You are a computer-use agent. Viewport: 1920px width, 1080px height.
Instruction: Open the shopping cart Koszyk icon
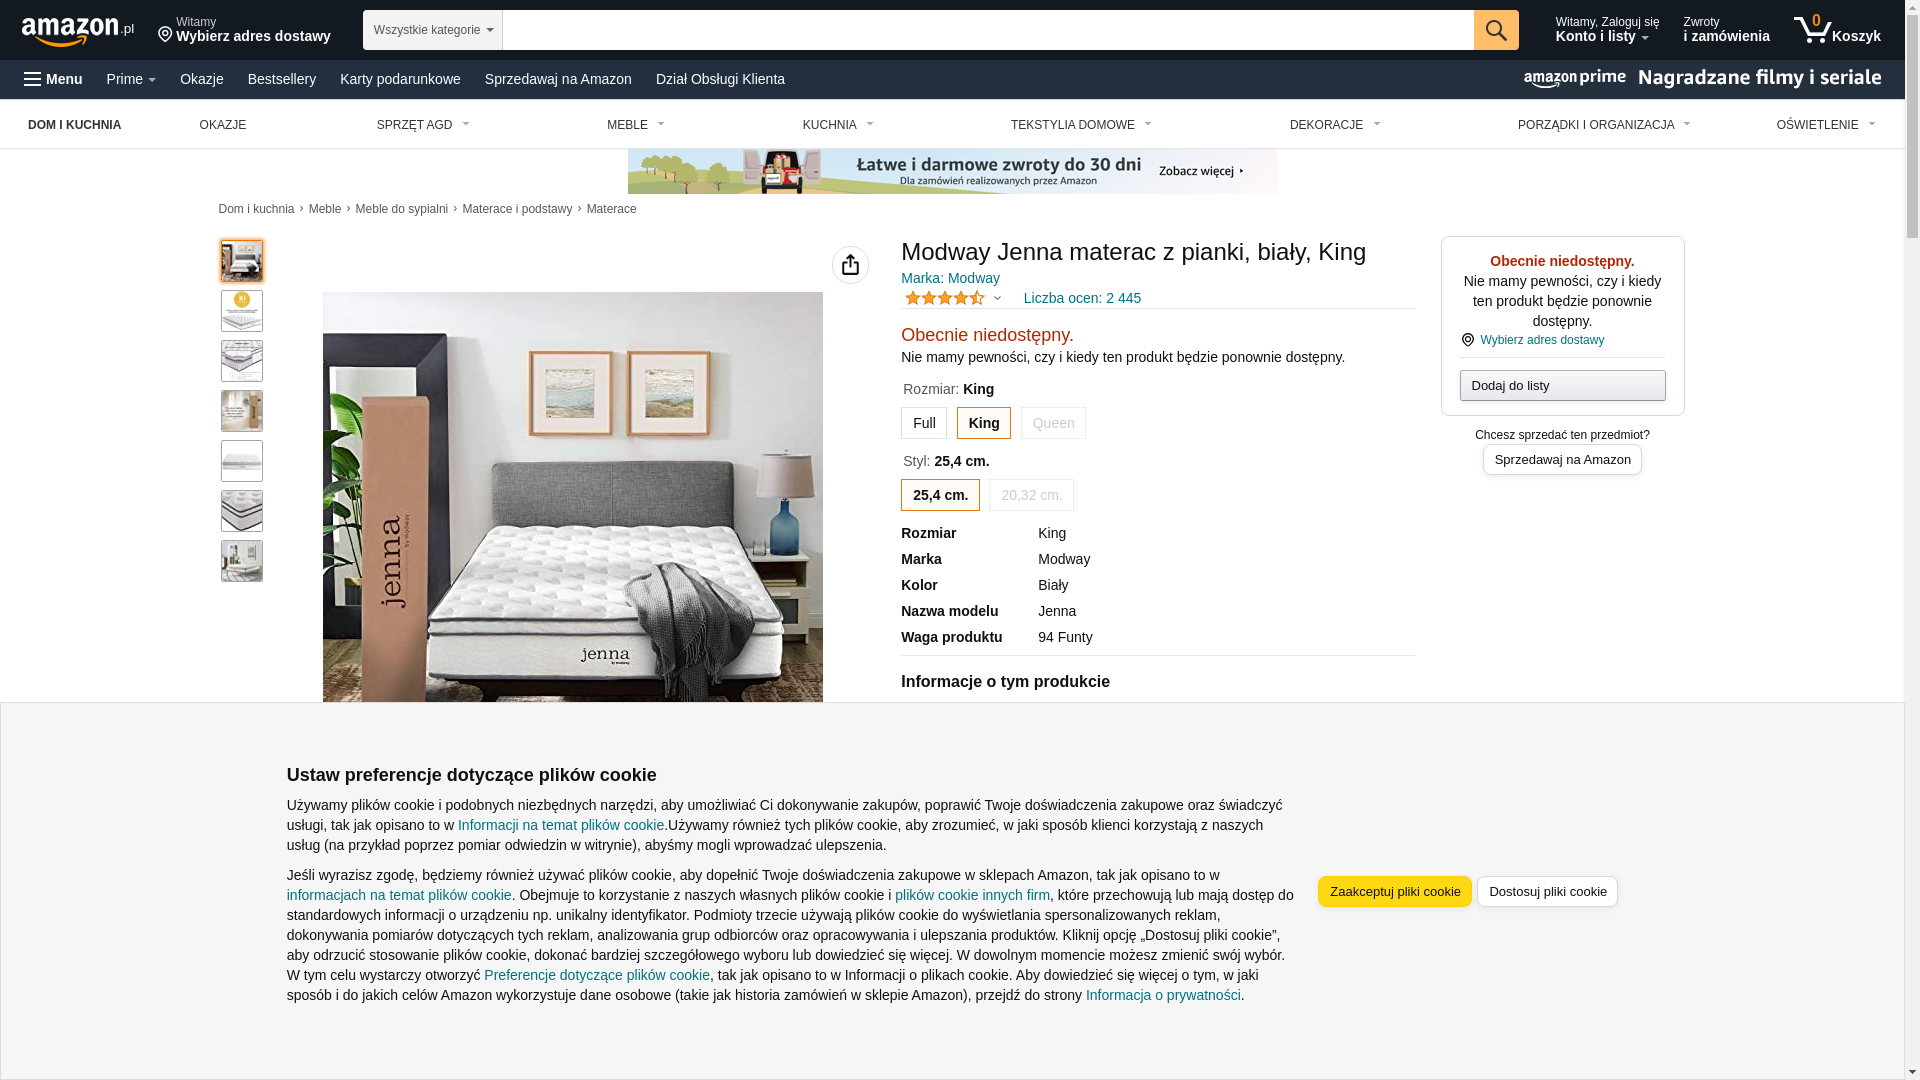tap(1837, 30)
